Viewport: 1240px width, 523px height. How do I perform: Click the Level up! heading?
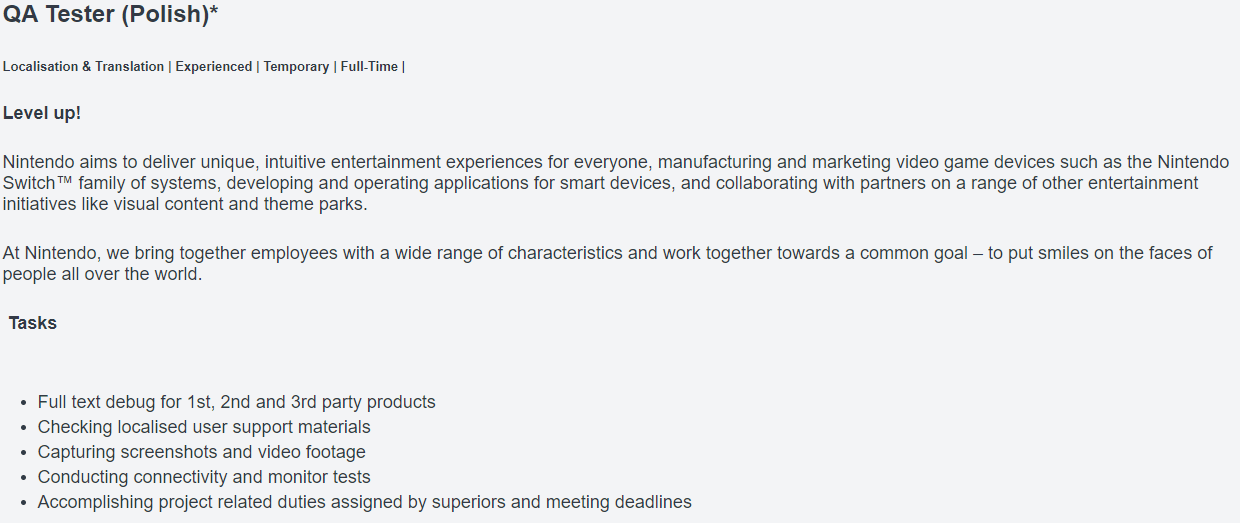(x=42, y=113)
